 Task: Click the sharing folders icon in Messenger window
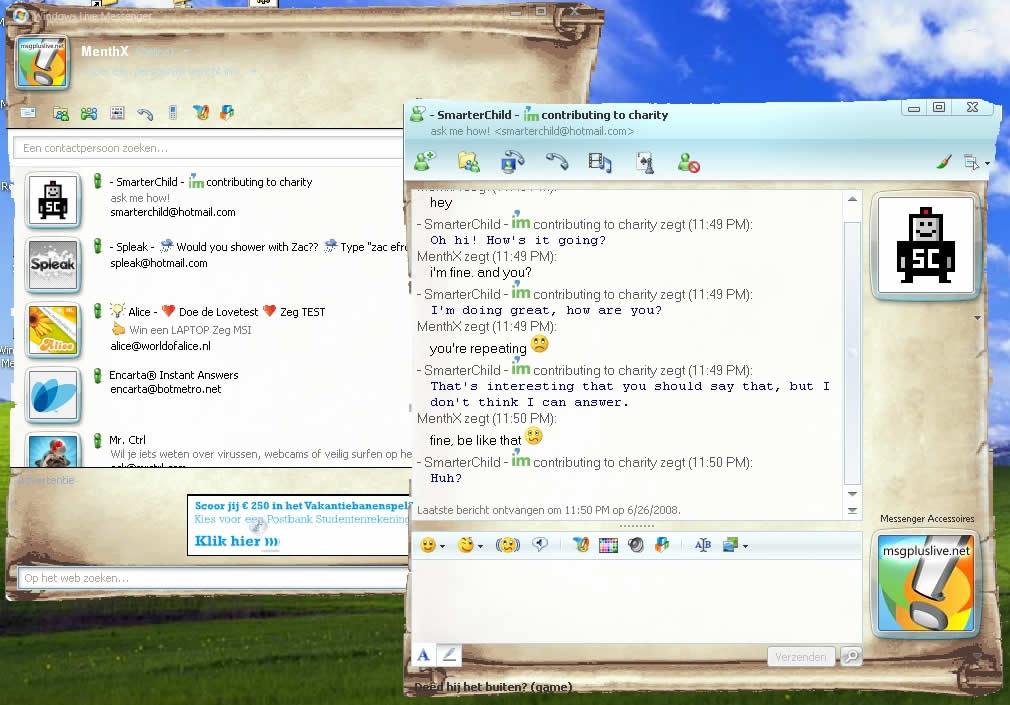click(61, 113)
